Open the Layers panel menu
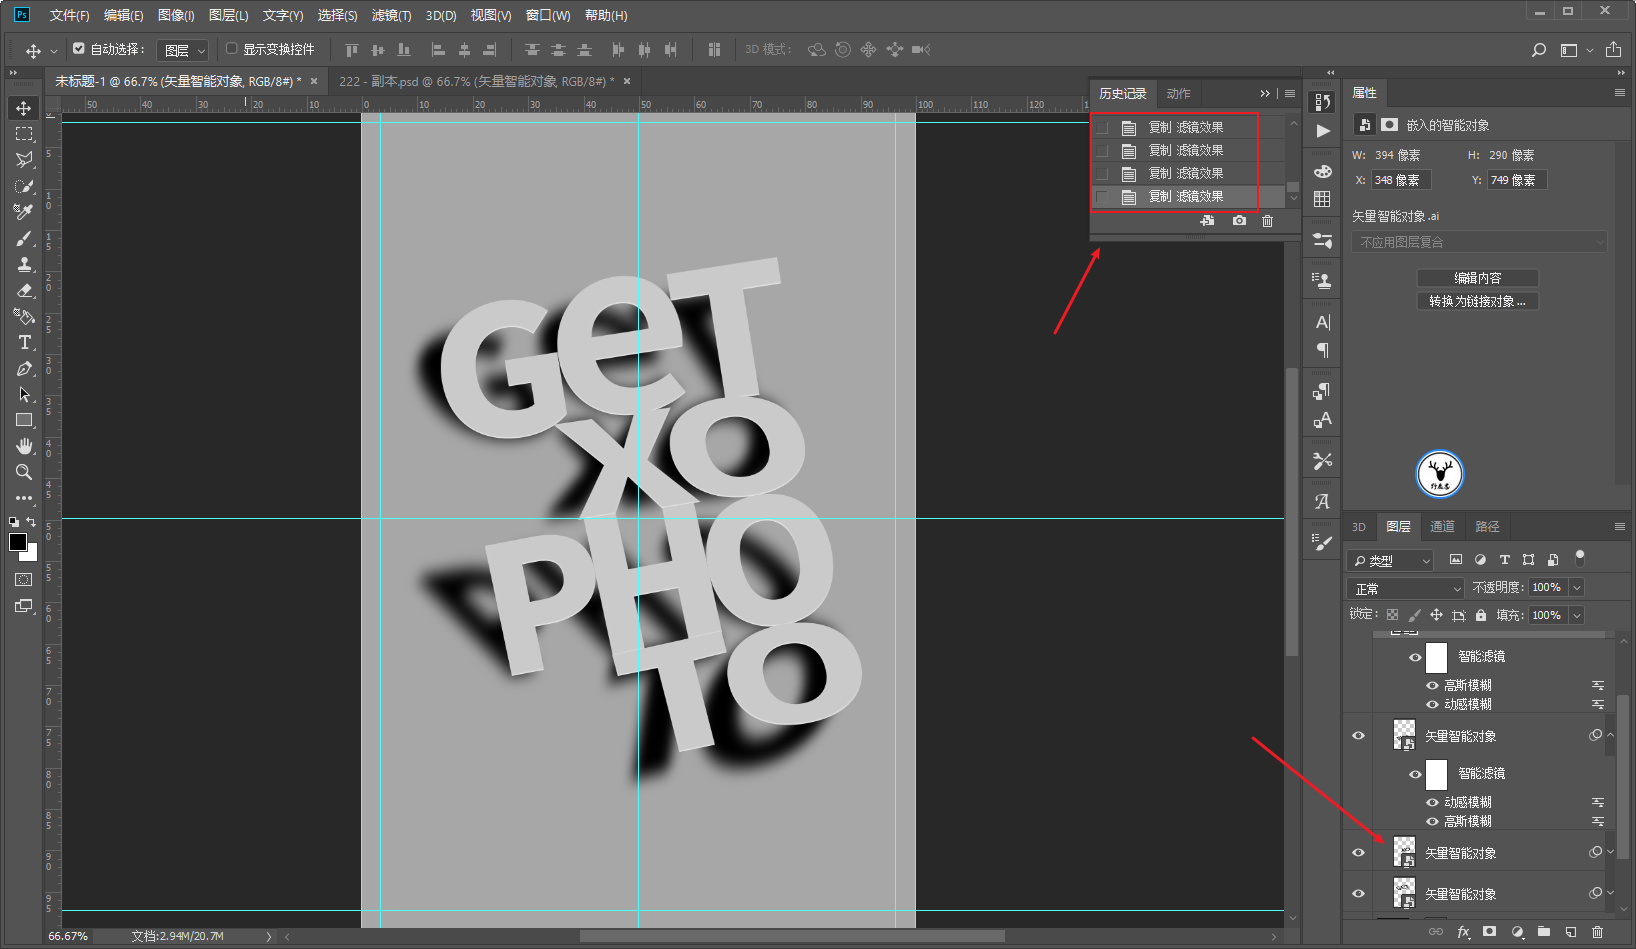The height and width of the screenshot is (949, 1636). tap(1619, 527)
